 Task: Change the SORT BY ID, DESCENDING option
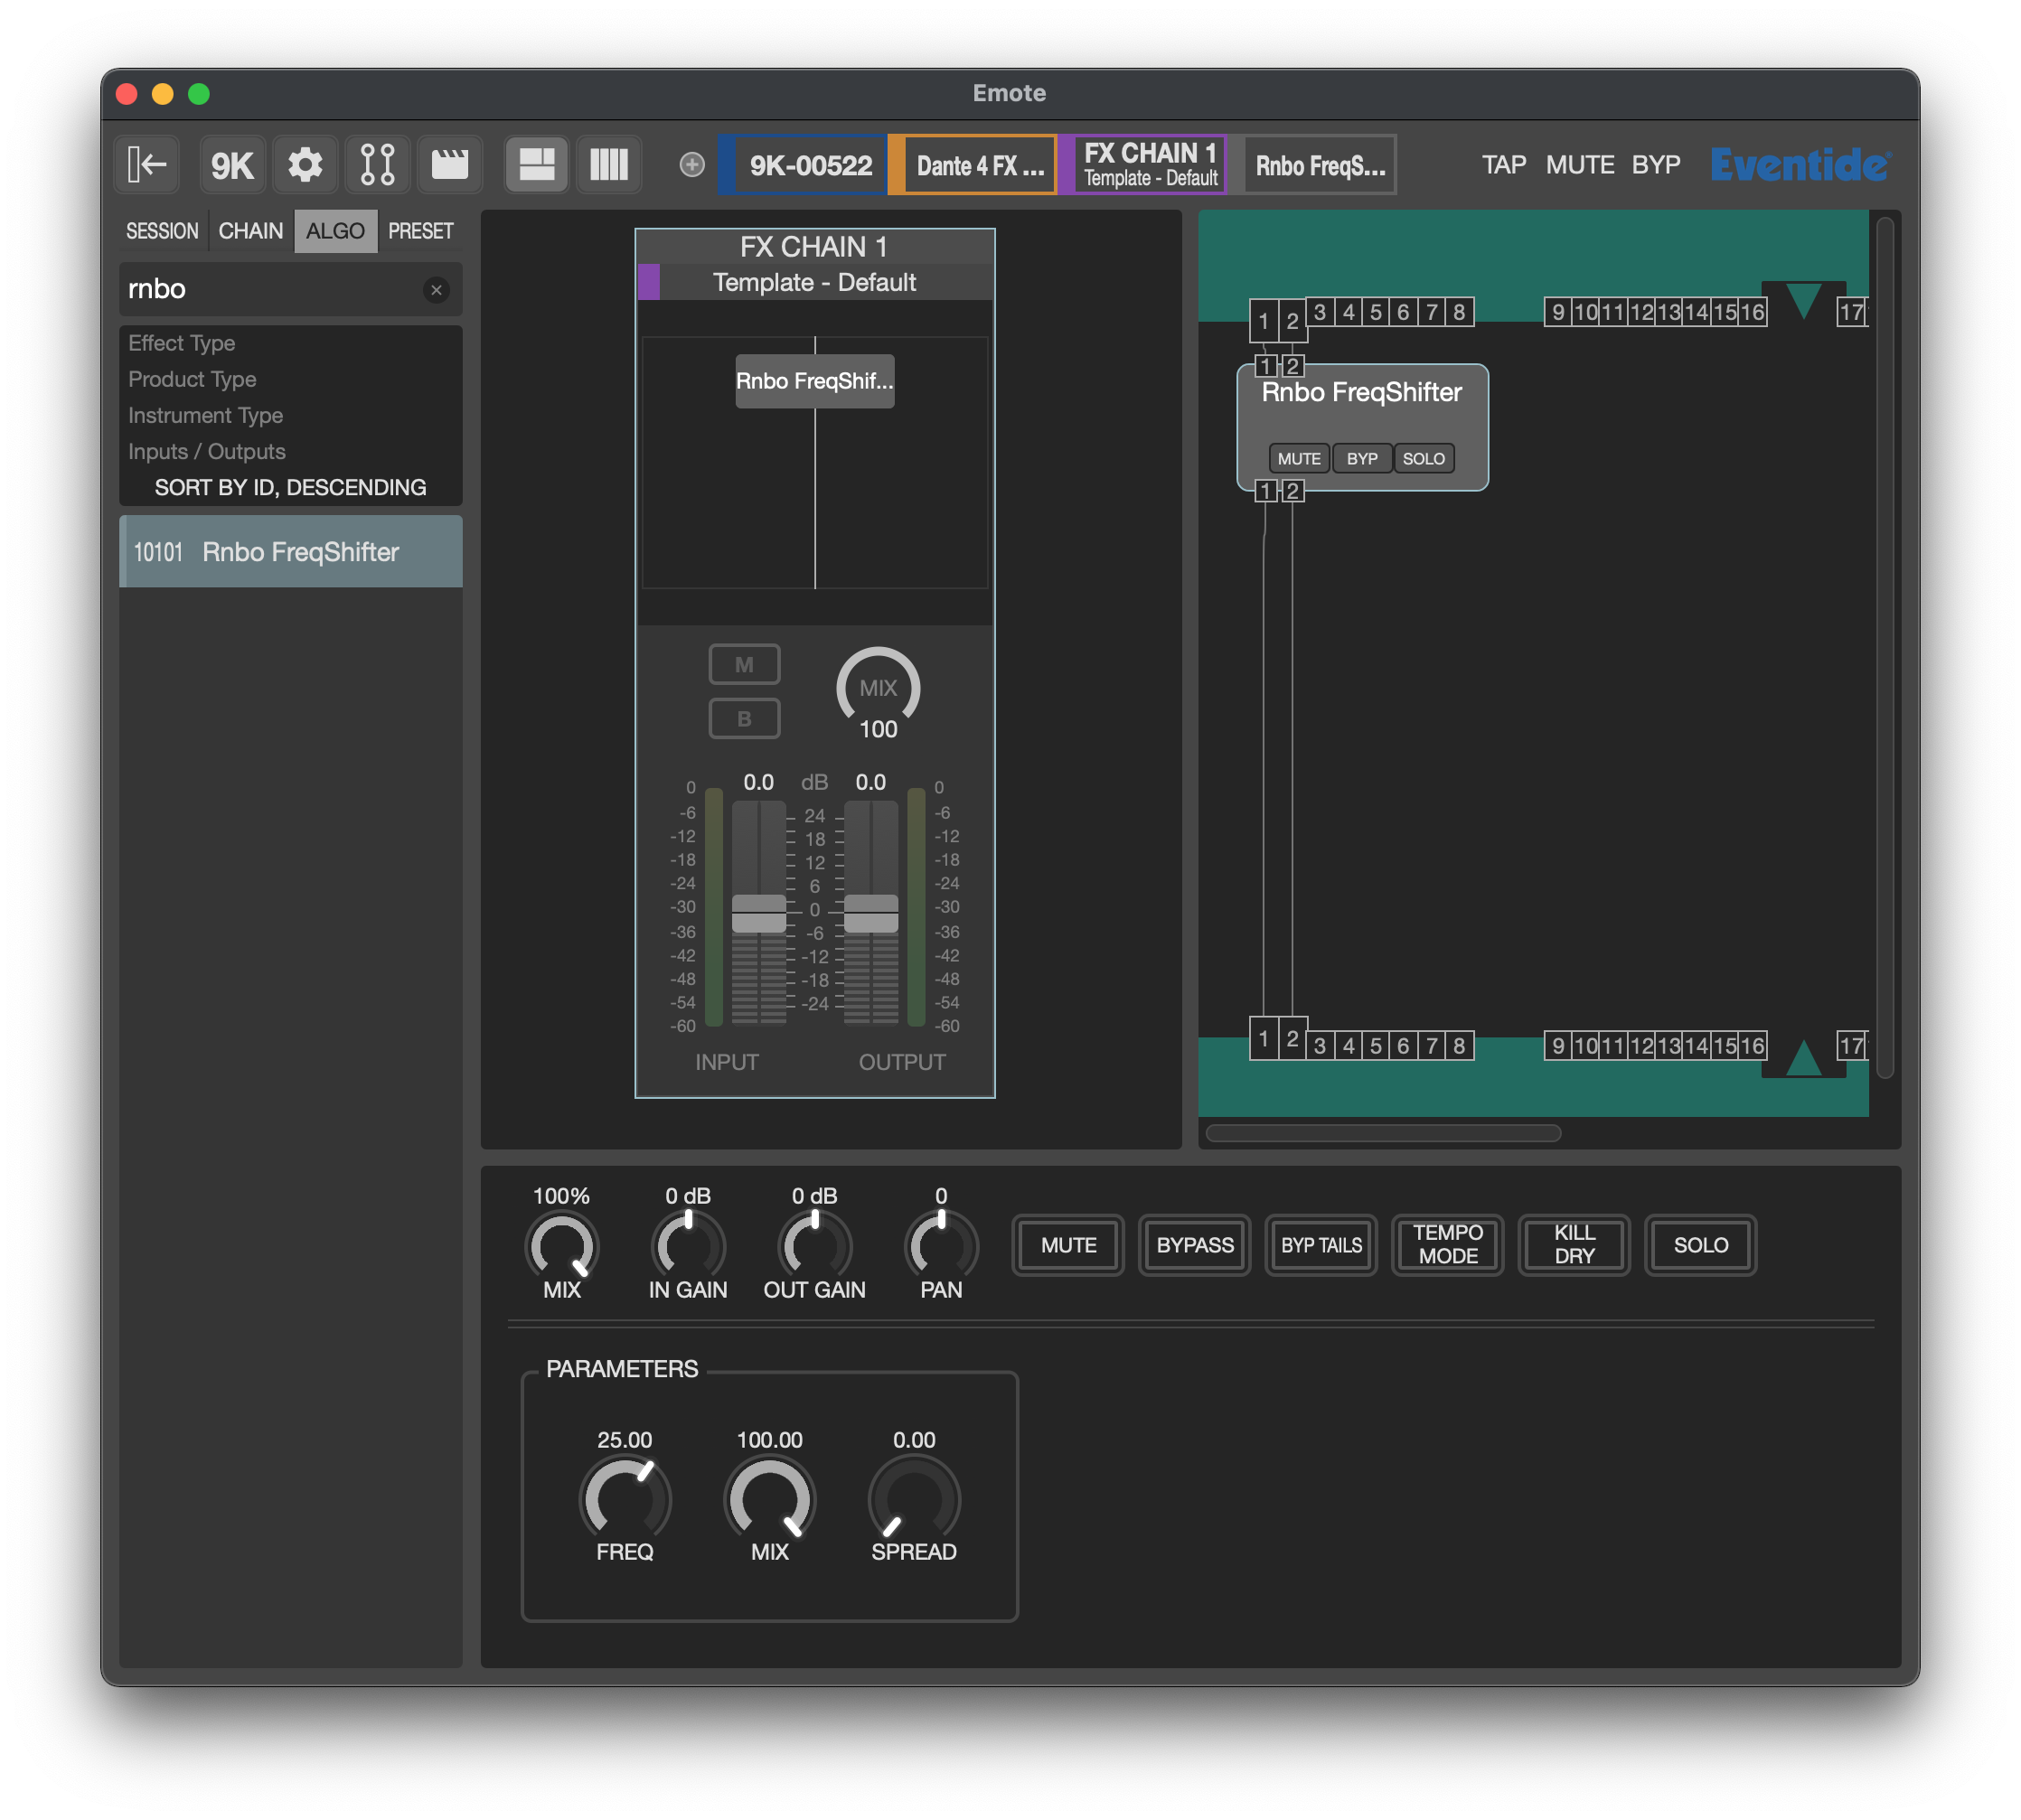tap(290, 487)
